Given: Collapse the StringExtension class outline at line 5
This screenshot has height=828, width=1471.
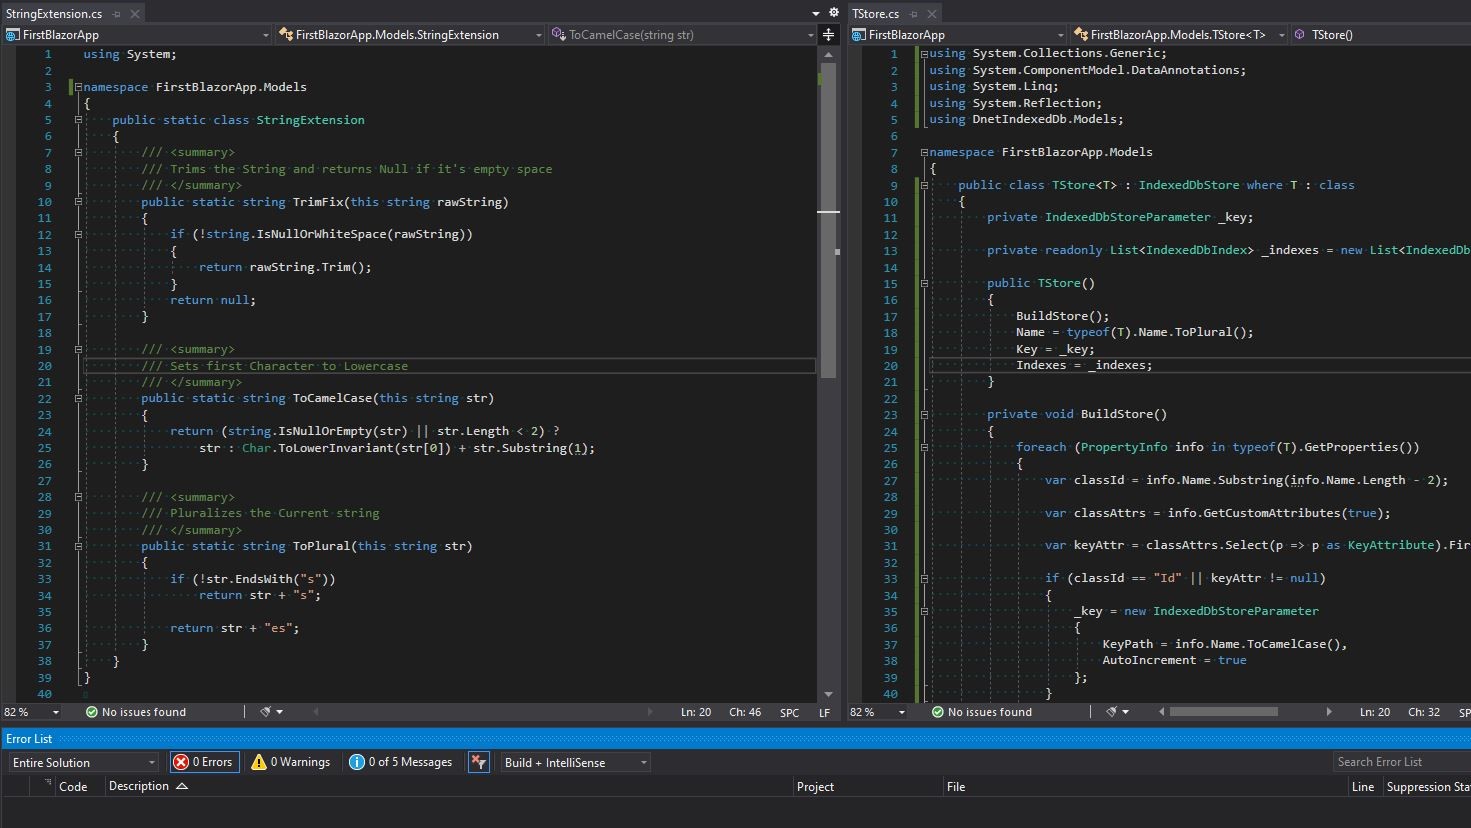Looking at the screenshot, I should pyautogui.click(x=78, y=120).
